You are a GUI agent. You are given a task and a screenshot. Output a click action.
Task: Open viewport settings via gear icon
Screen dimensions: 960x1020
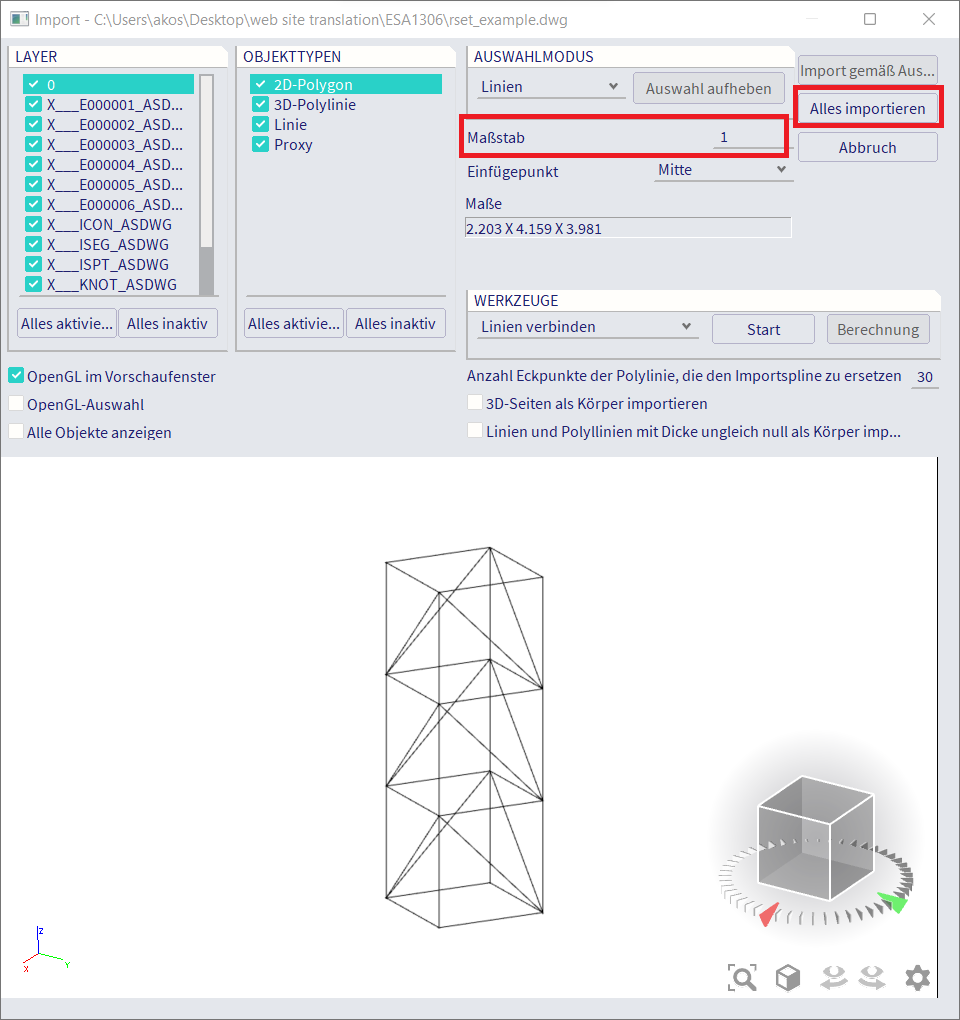point(917,977)
